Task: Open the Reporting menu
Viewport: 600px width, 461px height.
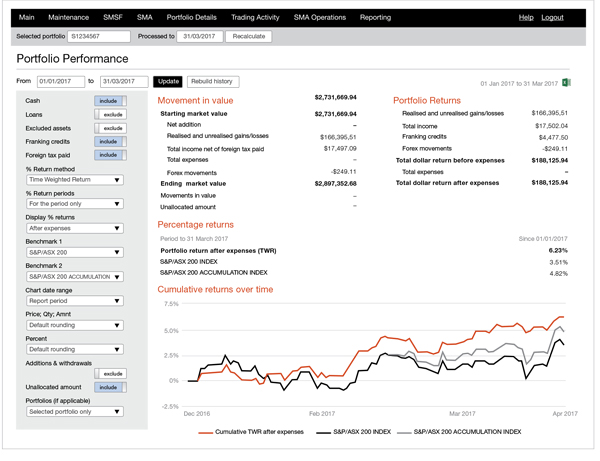Action: (x=375, y=18)
